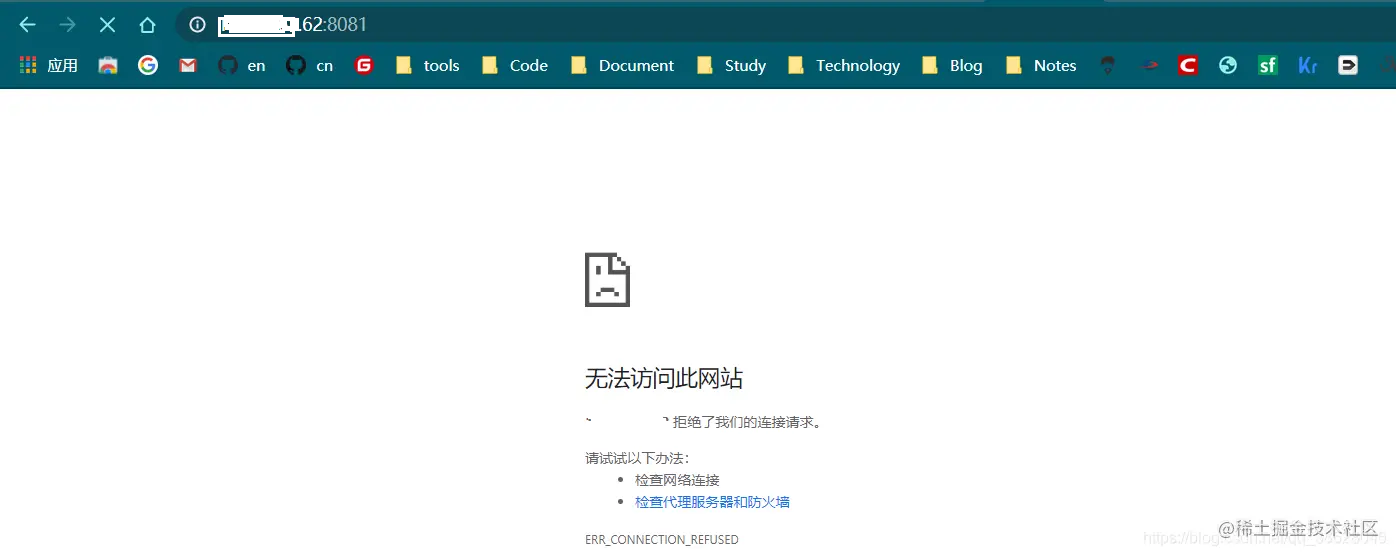Open the Chrome Web Store bookmark
This screenshot has height=556, width=1396.
(108, 65)
